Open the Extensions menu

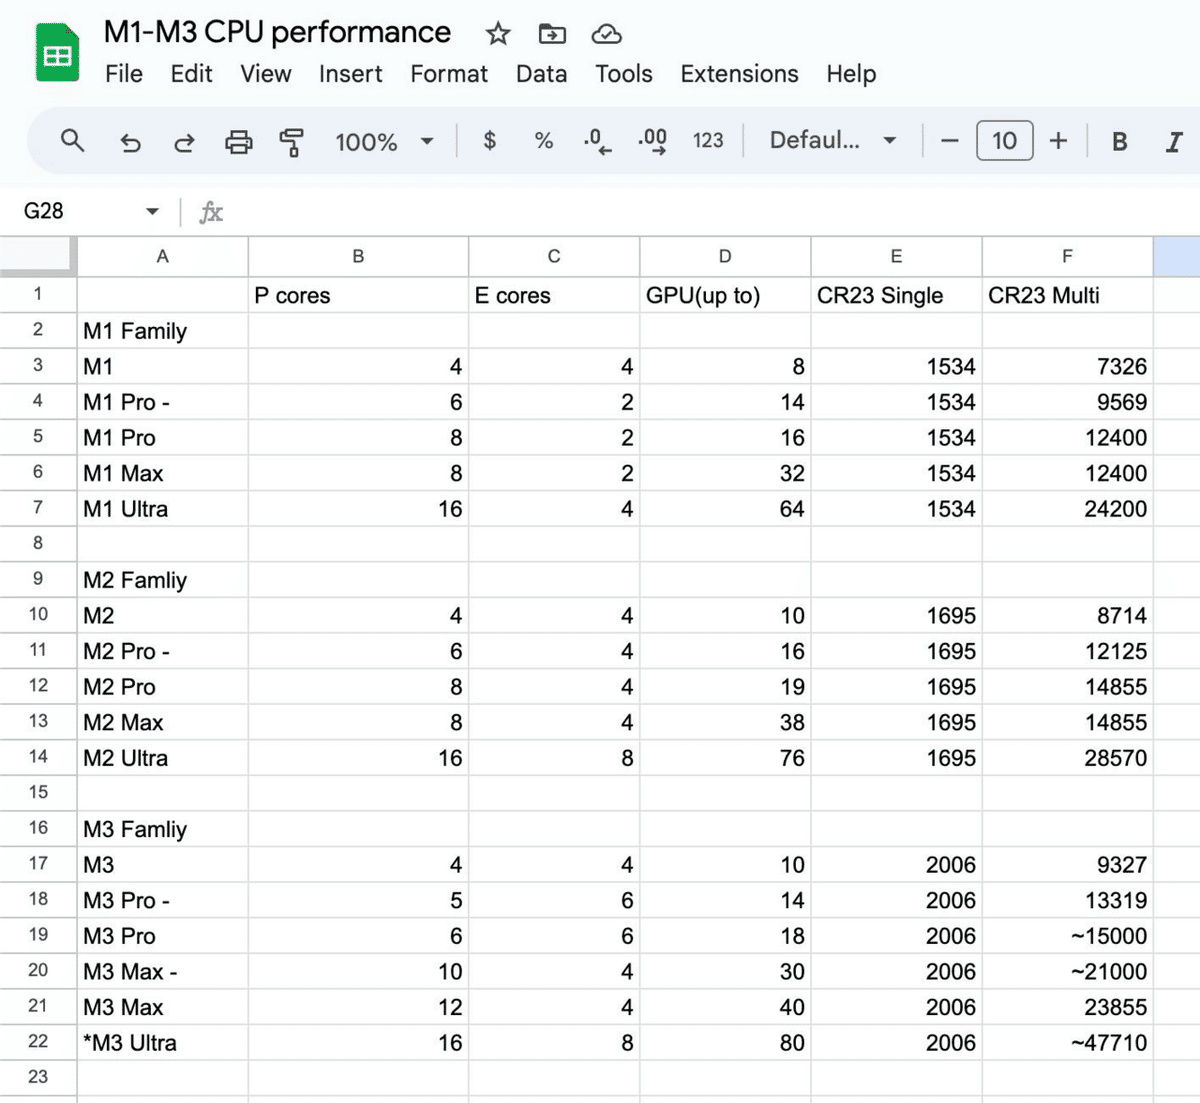739,74
